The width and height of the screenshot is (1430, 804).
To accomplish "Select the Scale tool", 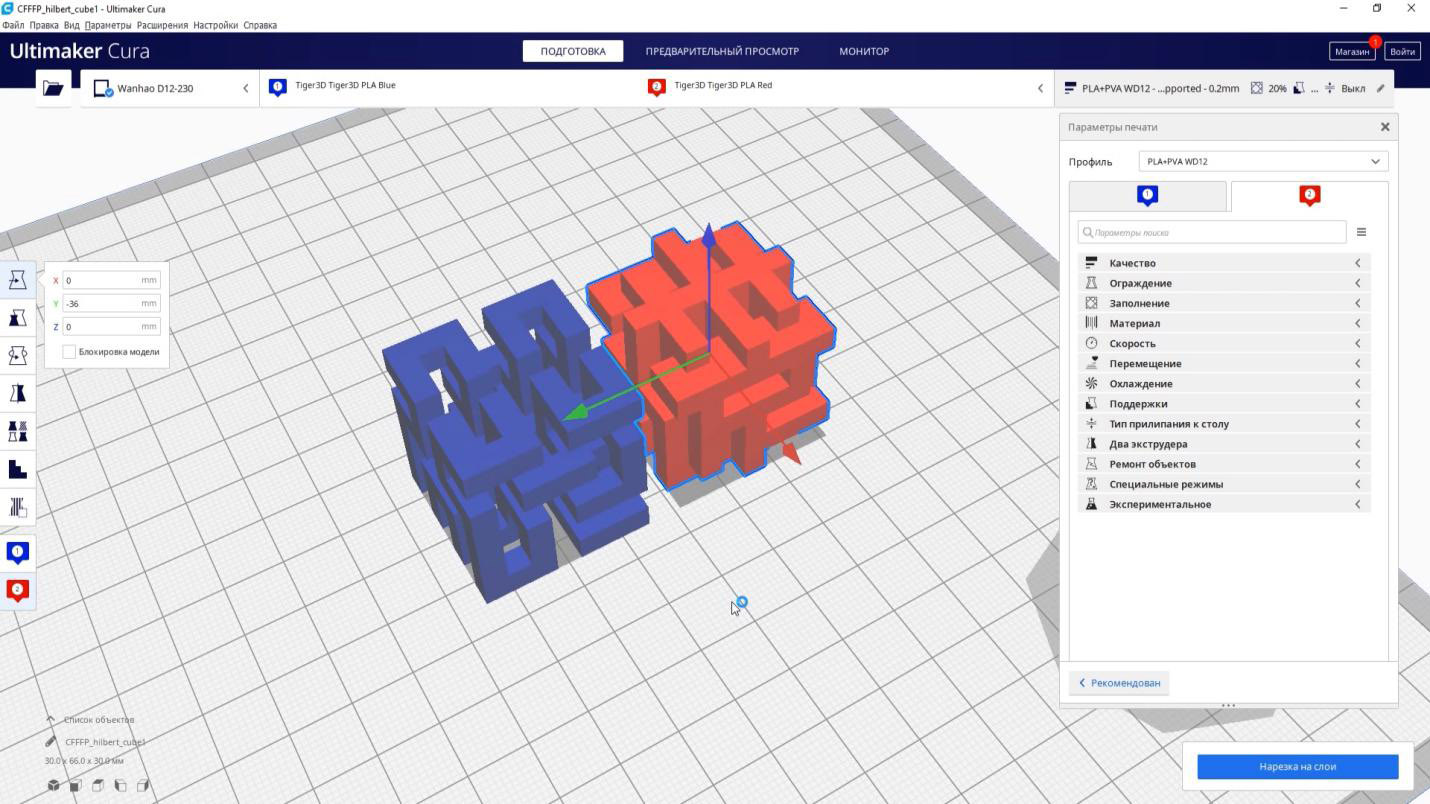I will (x=17, y=318).
